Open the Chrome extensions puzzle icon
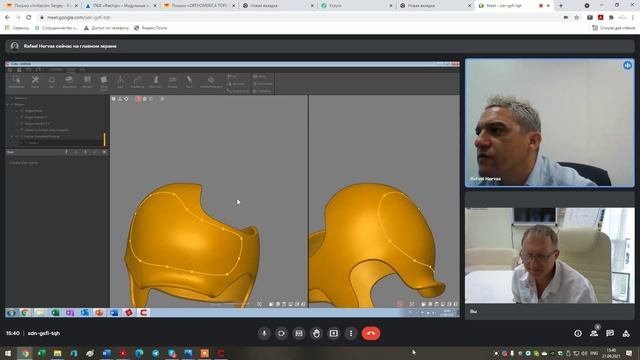Screen dimensions: 640x360 pos(611,18)
